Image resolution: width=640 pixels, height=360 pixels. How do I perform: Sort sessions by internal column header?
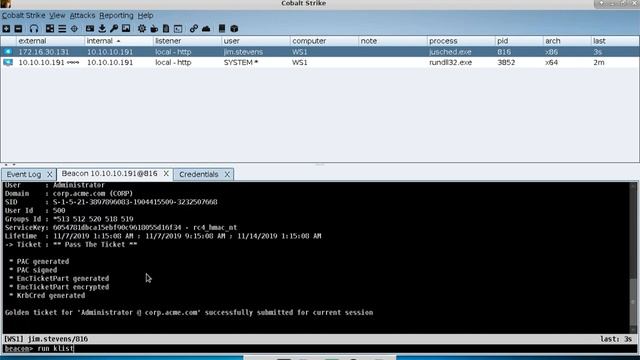[x=119, y=41]
